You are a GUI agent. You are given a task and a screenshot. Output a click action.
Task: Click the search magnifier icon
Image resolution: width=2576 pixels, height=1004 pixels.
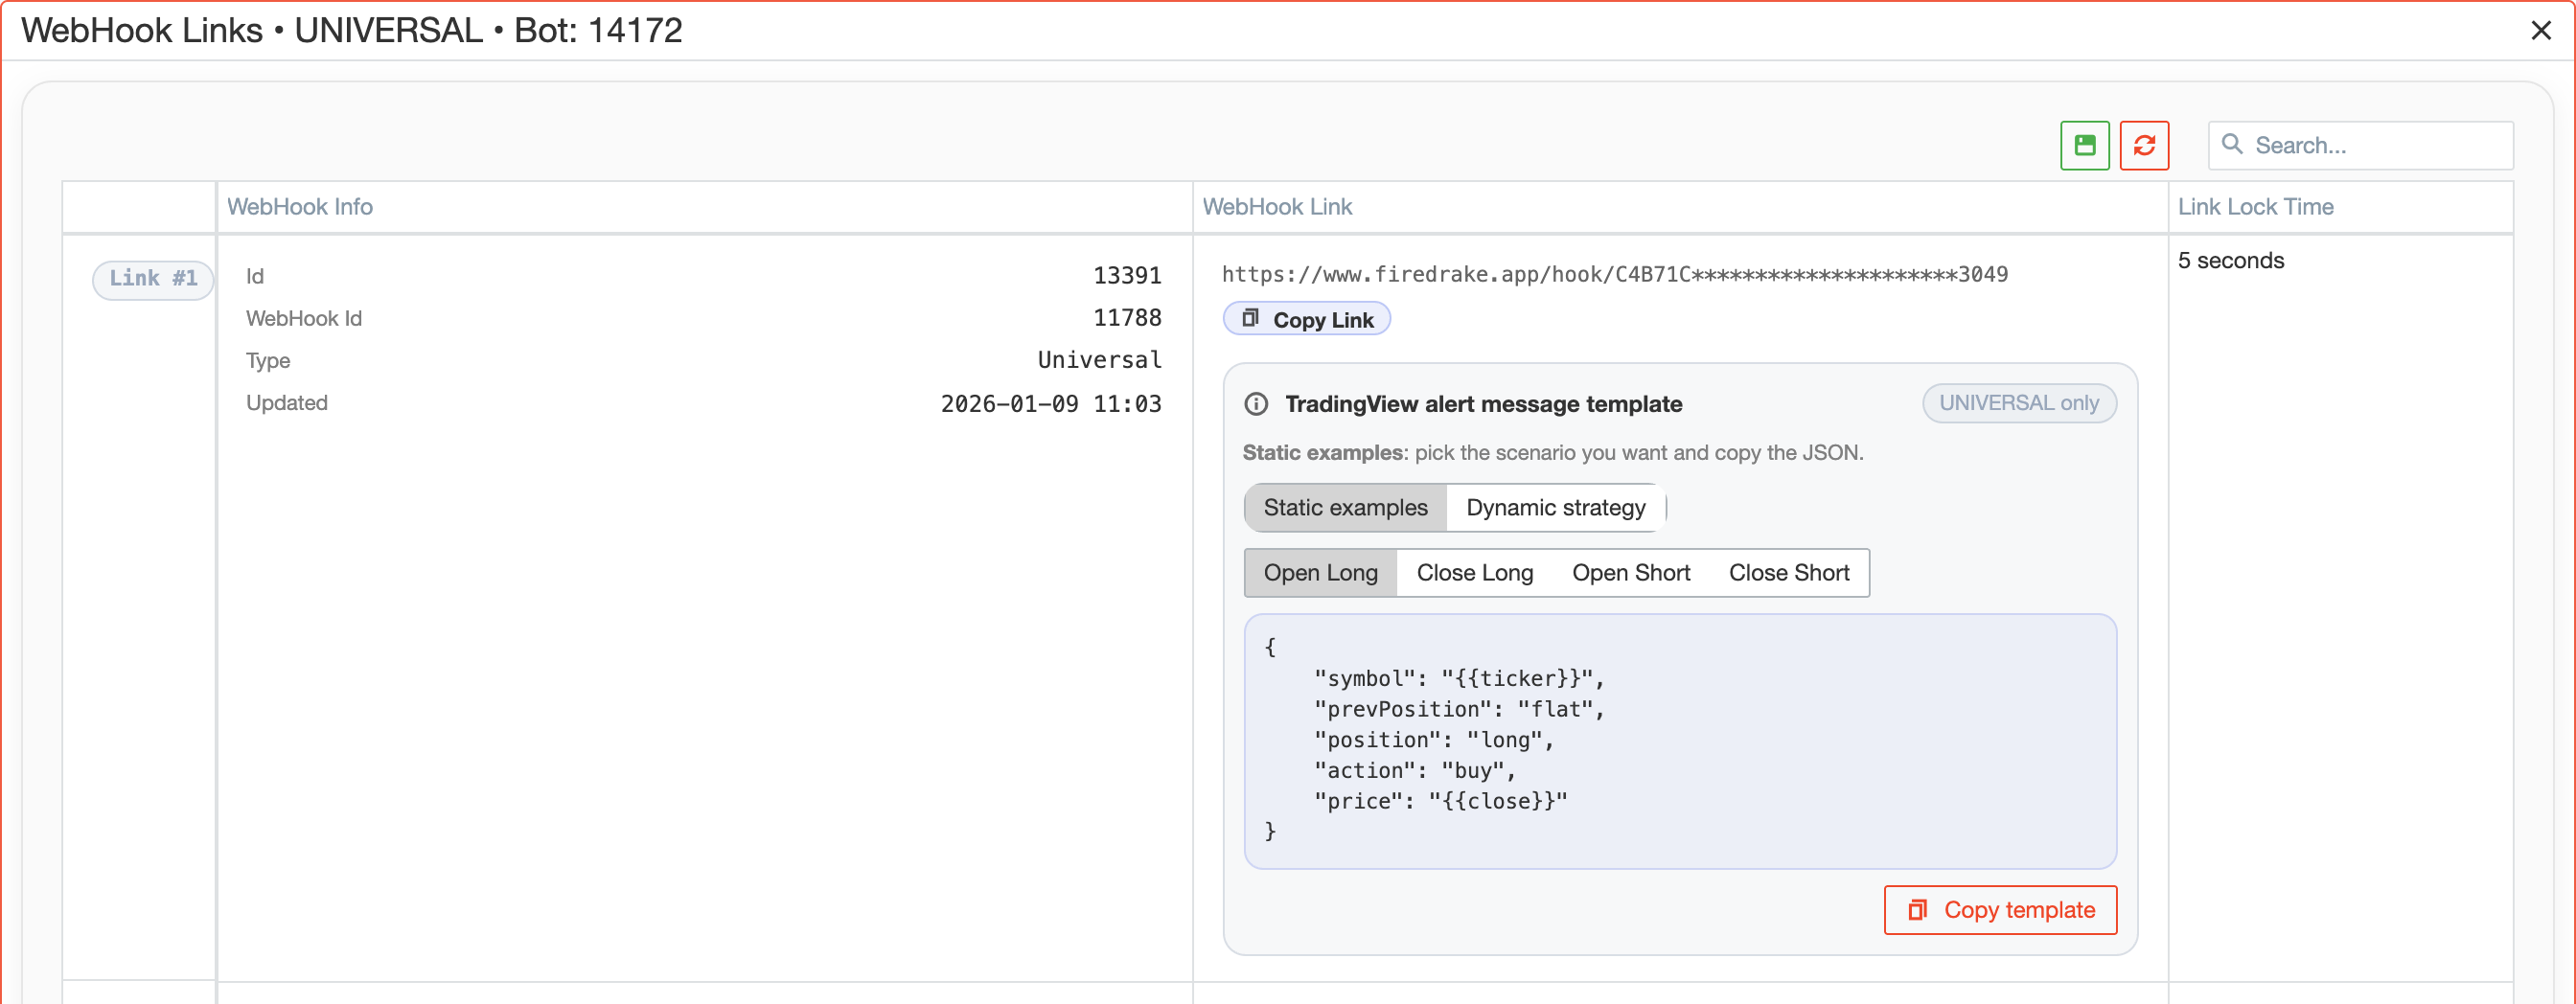(2232, 145)
